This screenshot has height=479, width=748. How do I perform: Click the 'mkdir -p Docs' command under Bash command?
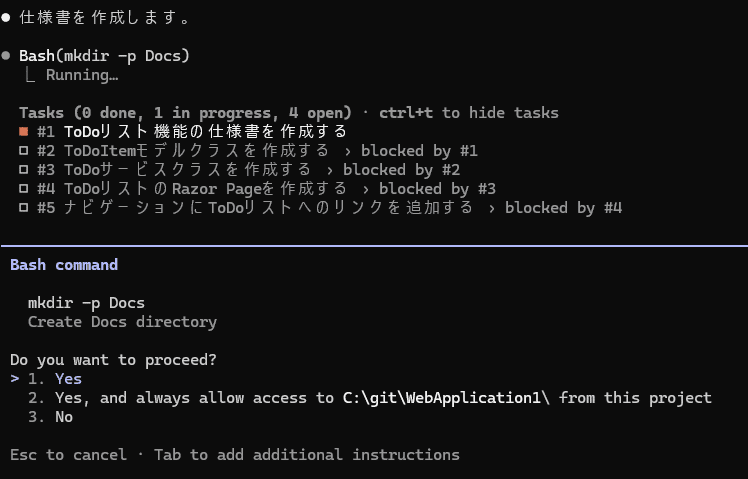[86, 303]
